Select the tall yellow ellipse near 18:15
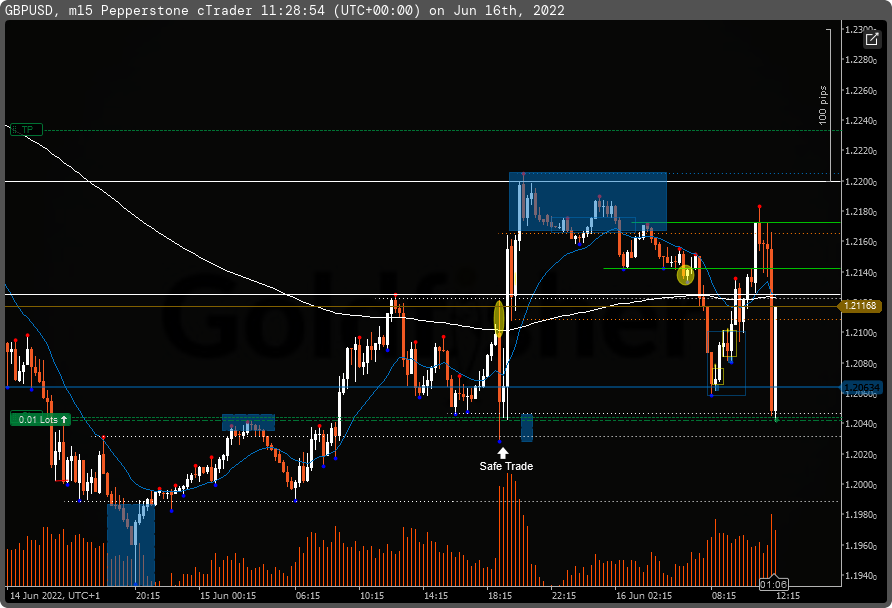The width and height of the screenshot is (892, 608). 499,319
